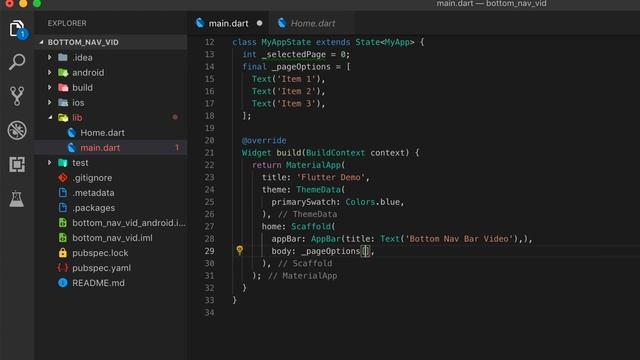Click the info icon beside README.md
Image resolution: width=640 pixels, height=360 pixels.
click(x=63, y=283)
